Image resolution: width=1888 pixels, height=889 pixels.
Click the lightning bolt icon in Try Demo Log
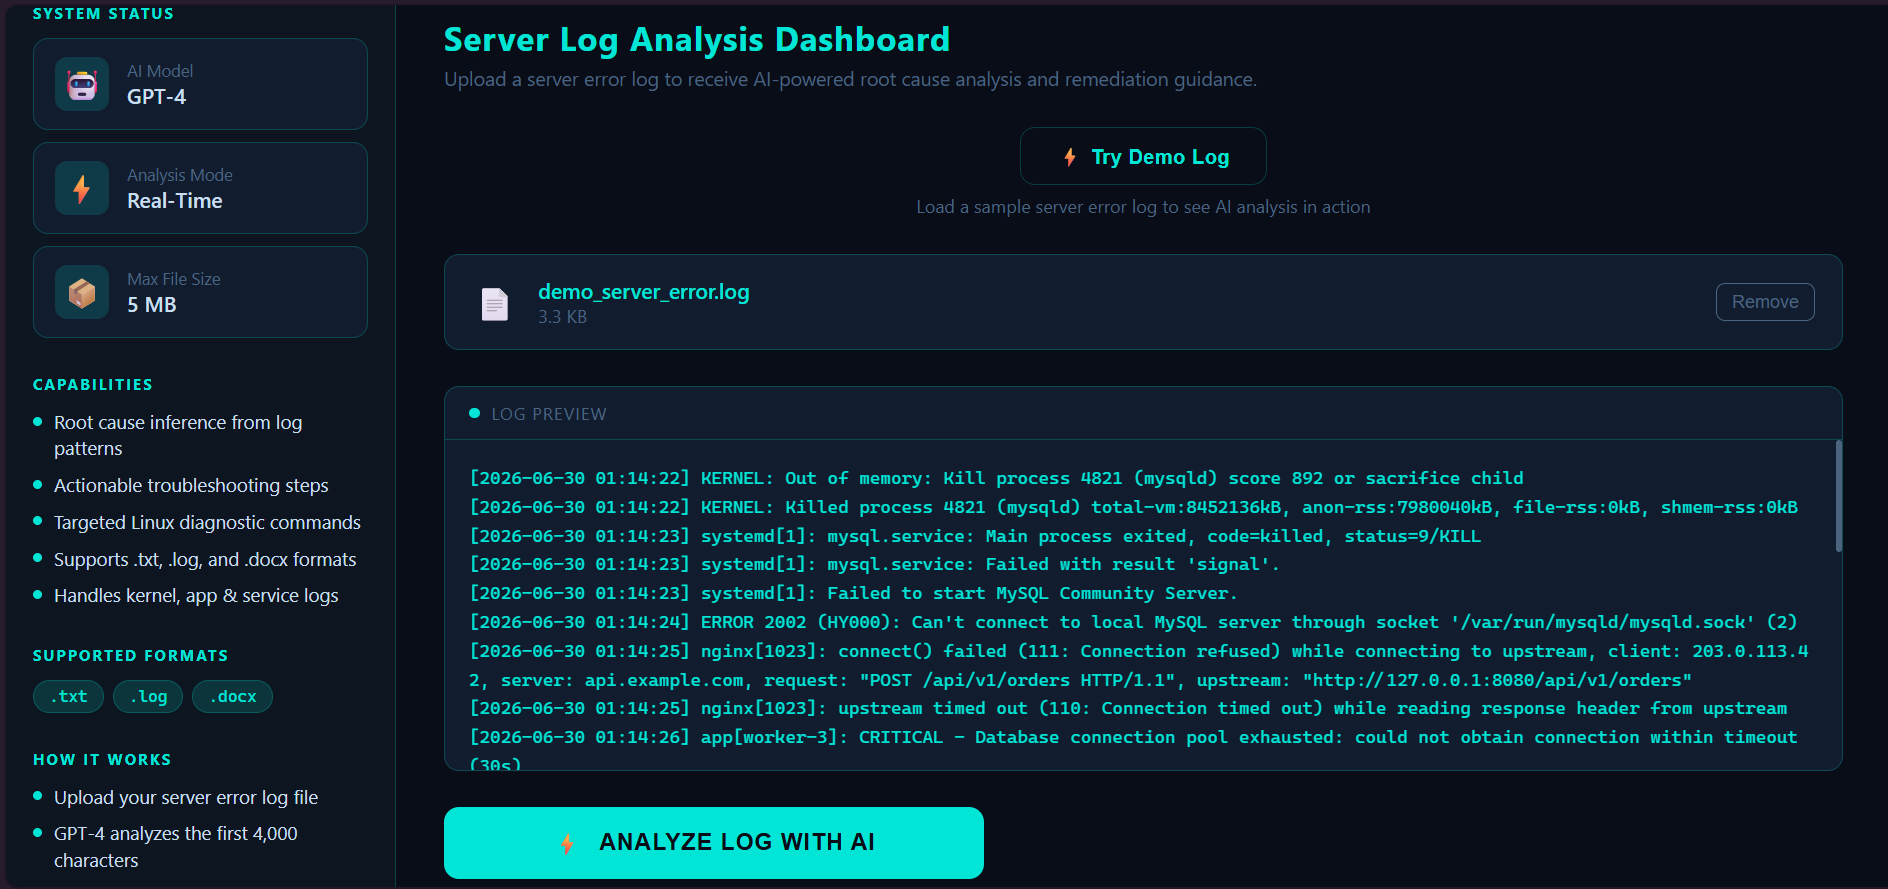click(1070, 157)
